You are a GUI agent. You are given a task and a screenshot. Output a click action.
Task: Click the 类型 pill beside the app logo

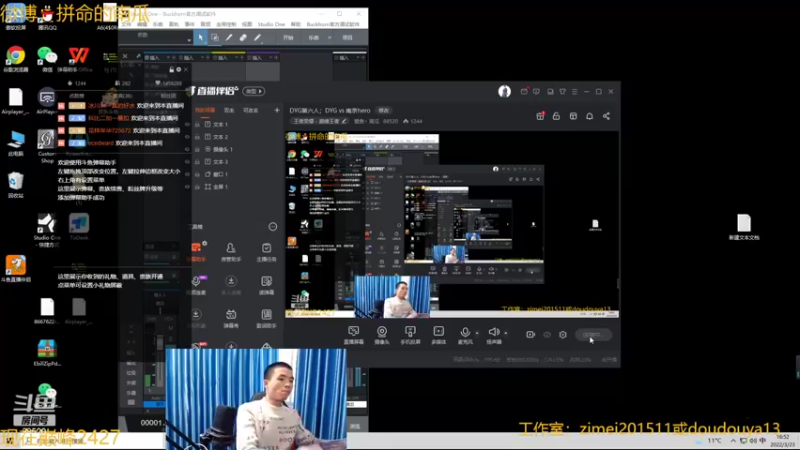tap(254, 91)
